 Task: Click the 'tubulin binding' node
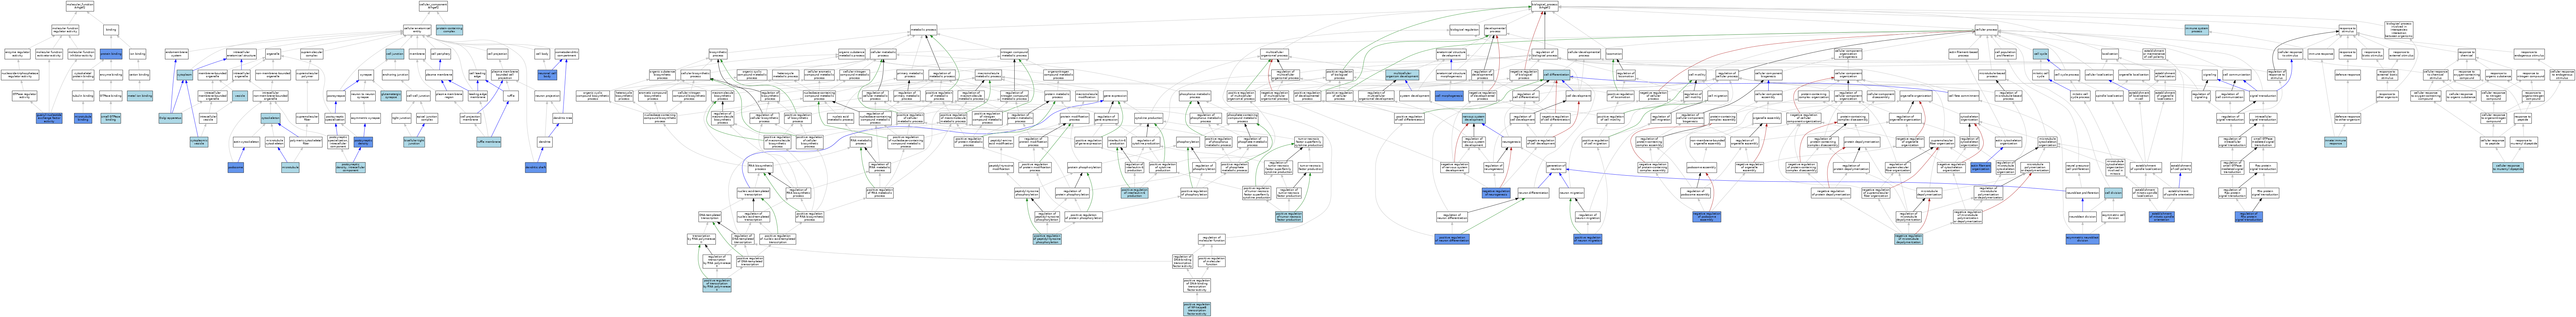[x=83, y=96]
